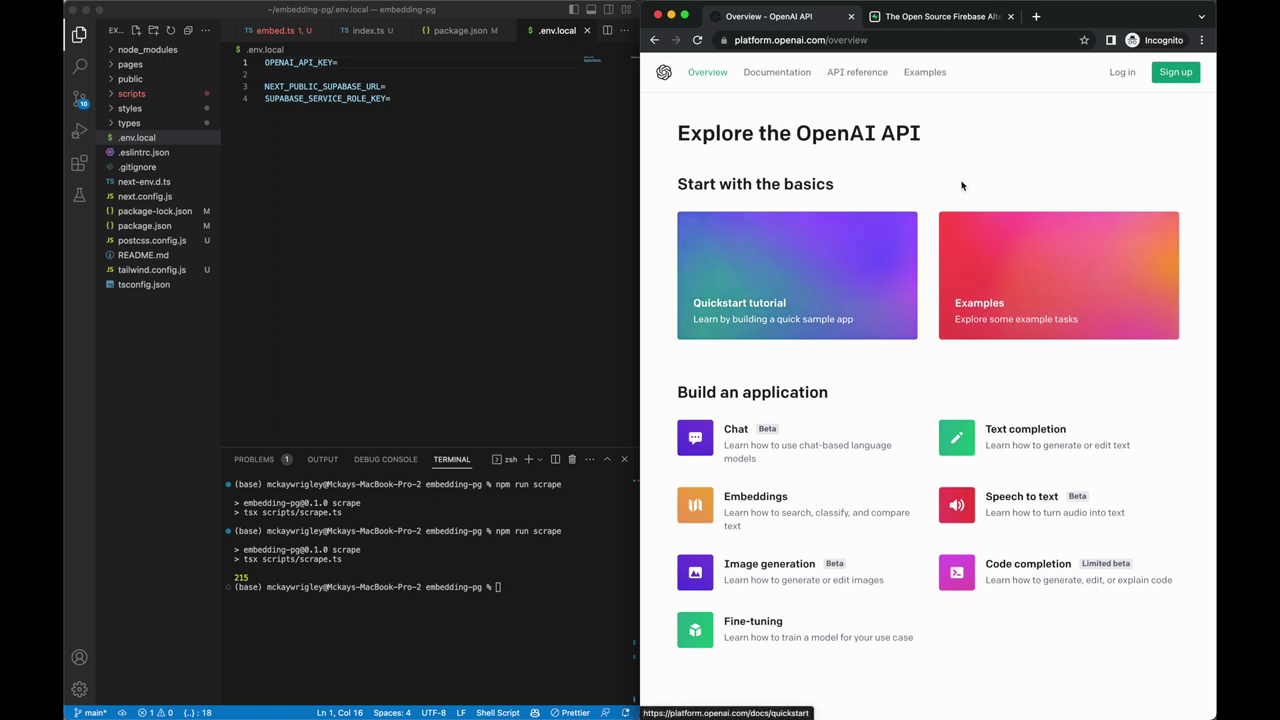The width and height of the screenshot is (1280, 720).
Task: Maximize the terminal panel with chevron up
Action: point(606,459)
